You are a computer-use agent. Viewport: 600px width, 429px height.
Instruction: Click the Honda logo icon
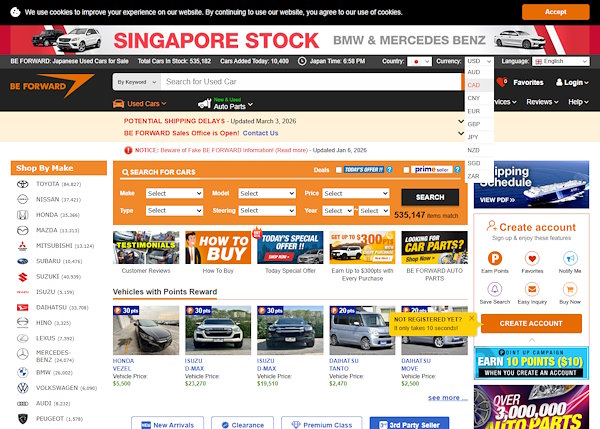pyautogui.click(x=23, y=215)
